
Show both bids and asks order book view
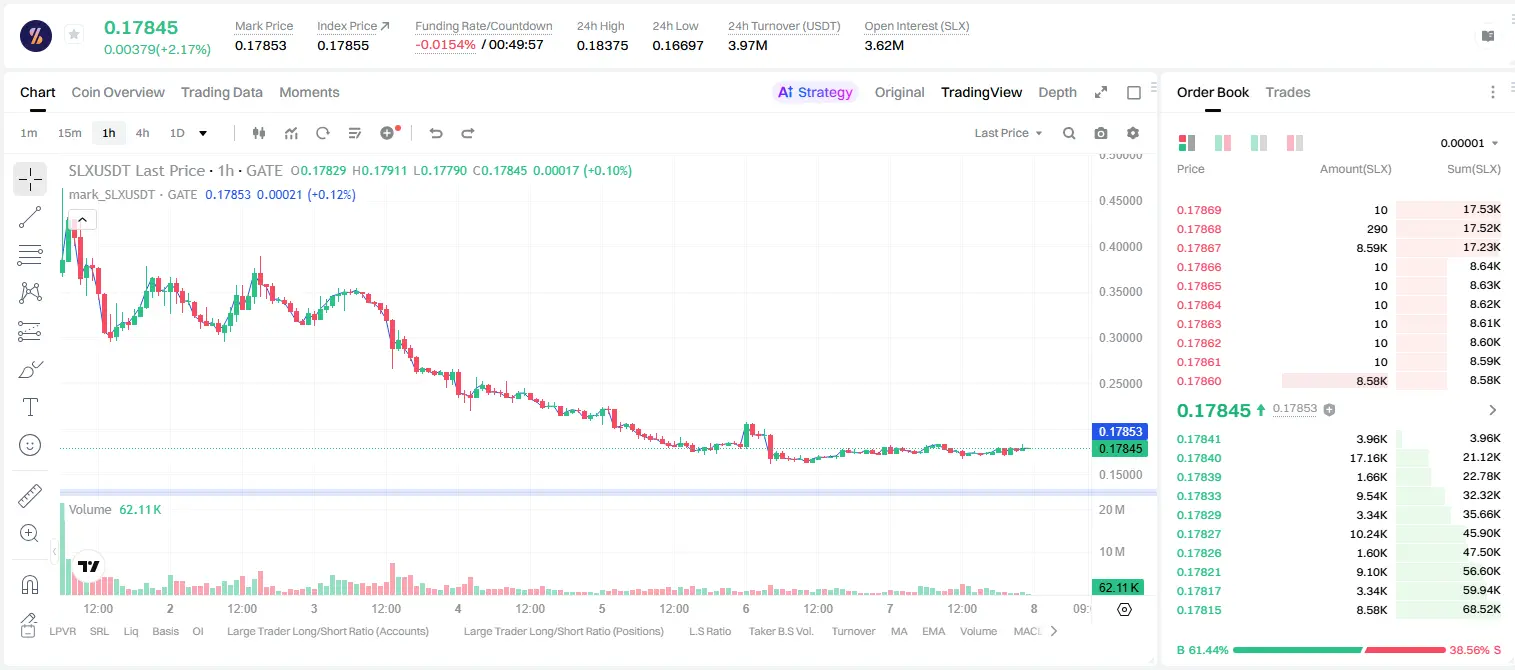coord(1187,143)
